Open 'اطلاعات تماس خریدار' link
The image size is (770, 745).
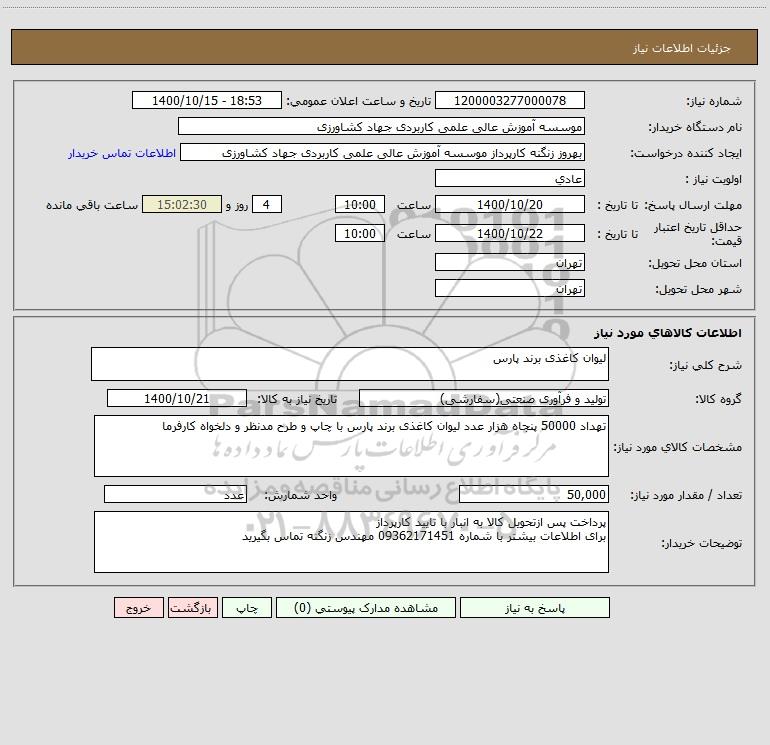122,153
